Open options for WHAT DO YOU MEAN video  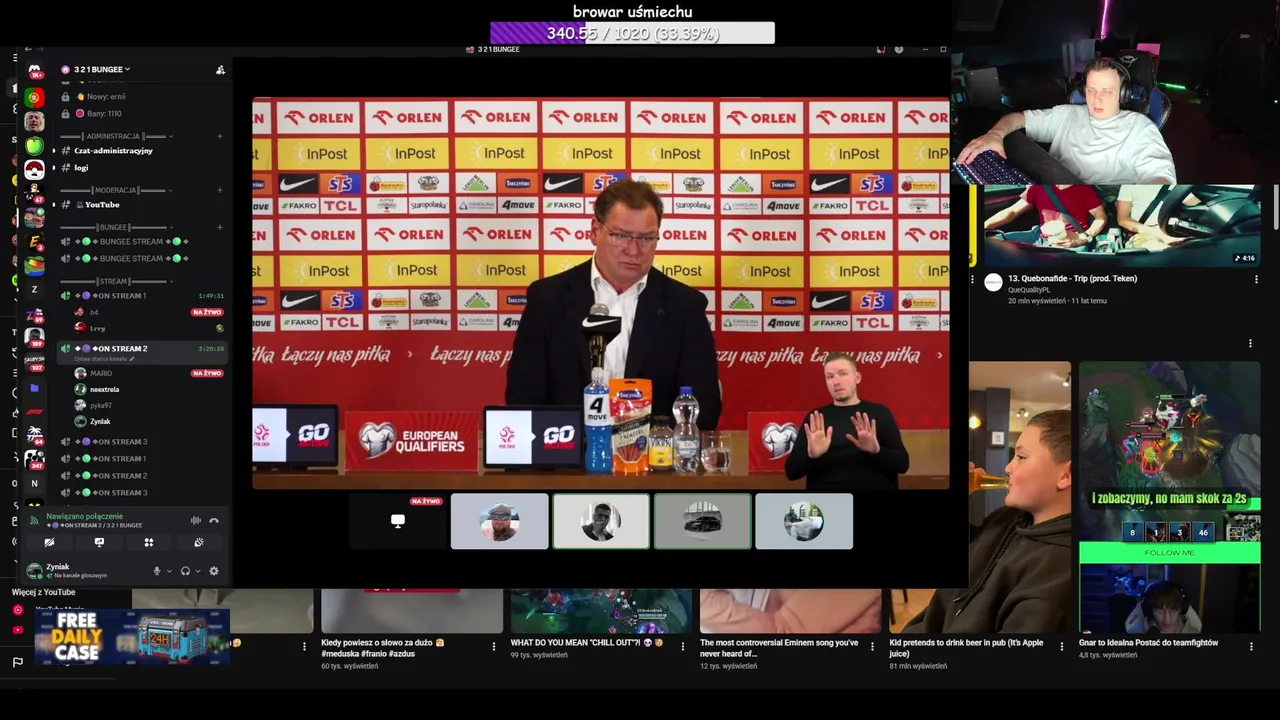pyautogui.click(x=683, y=646)
